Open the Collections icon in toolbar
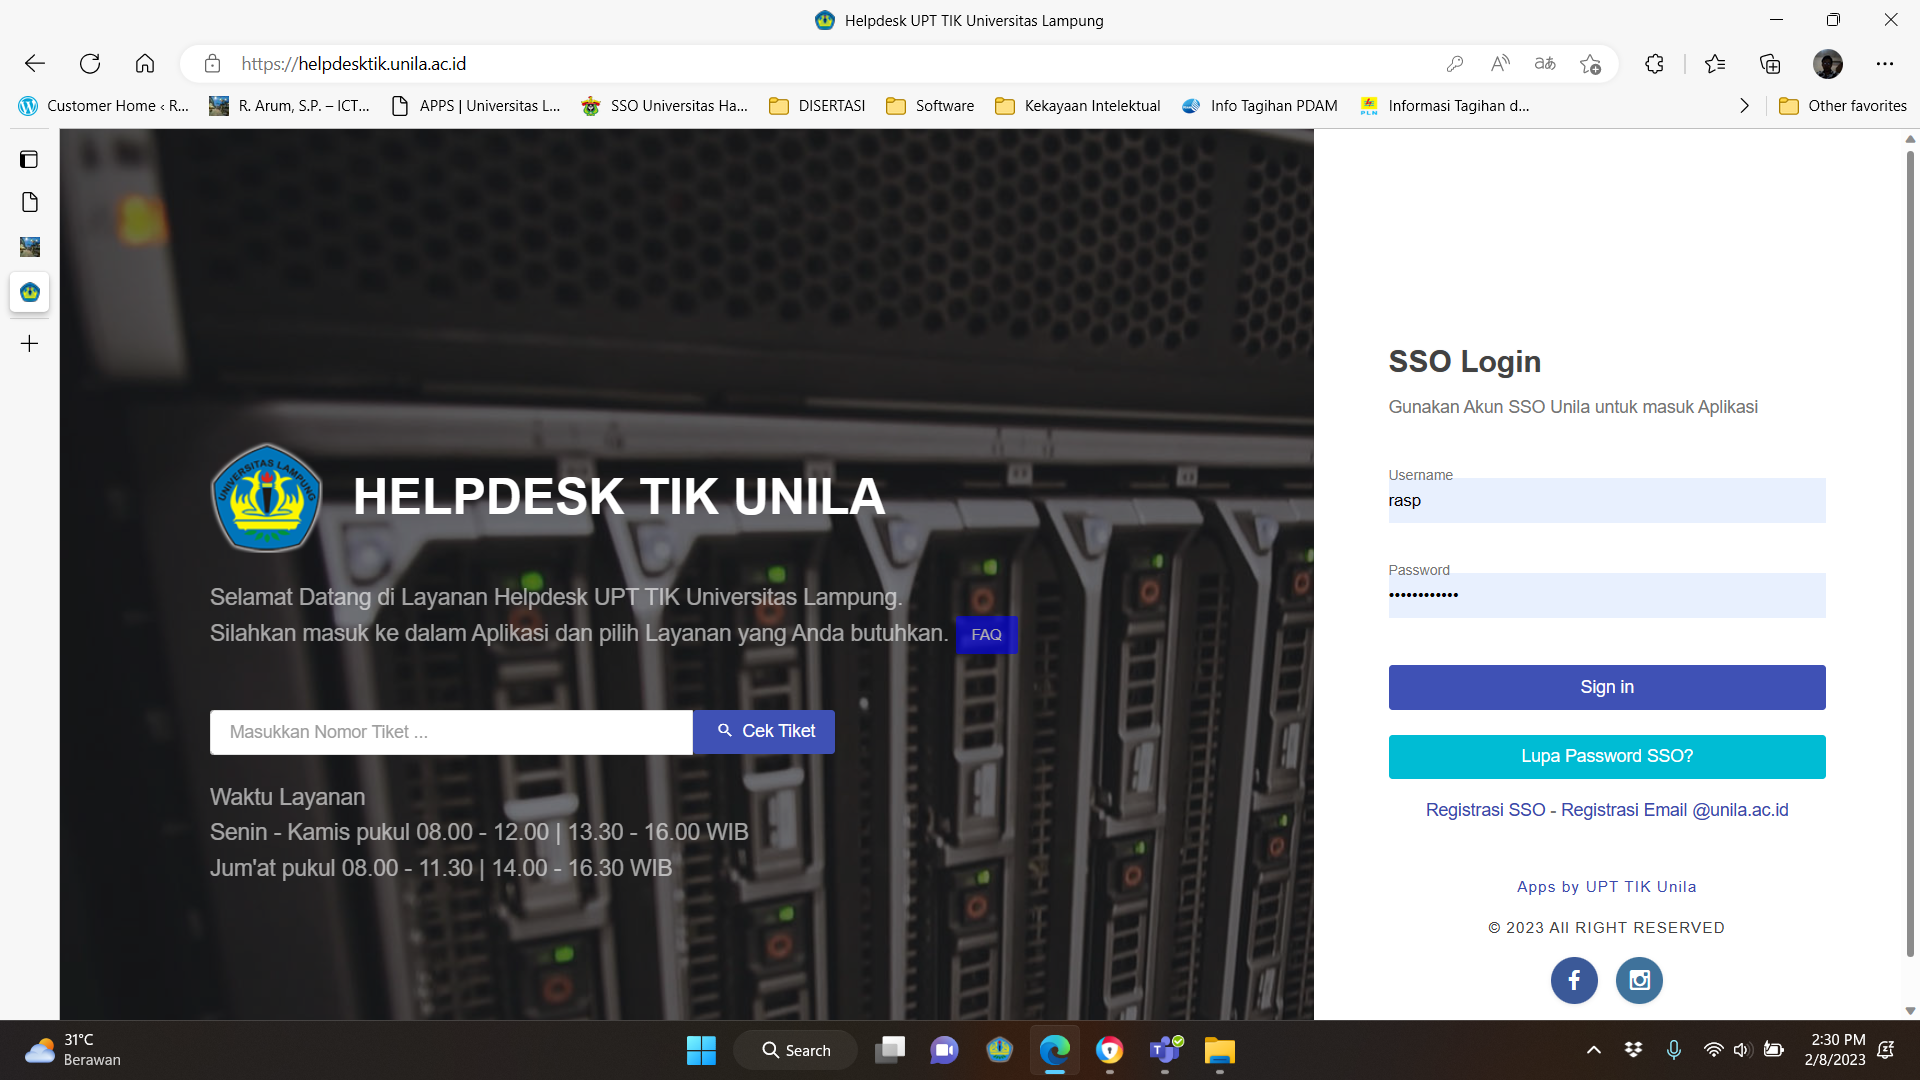The height and width of the screenshot is (1080, 1920). coord(1770,64)
